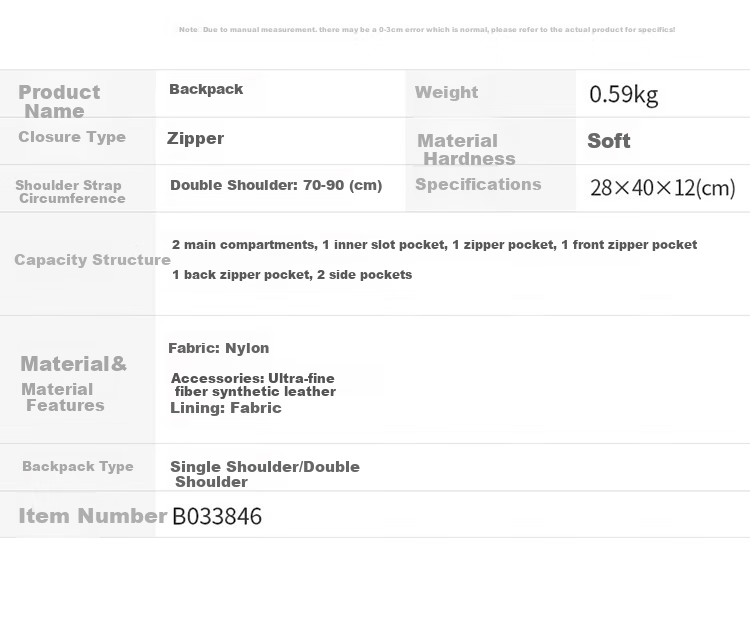Select 'Double Shoulder: 70-90 (cm)' text
The height and width of the screenshot is (628, 750).
[276, 185]
